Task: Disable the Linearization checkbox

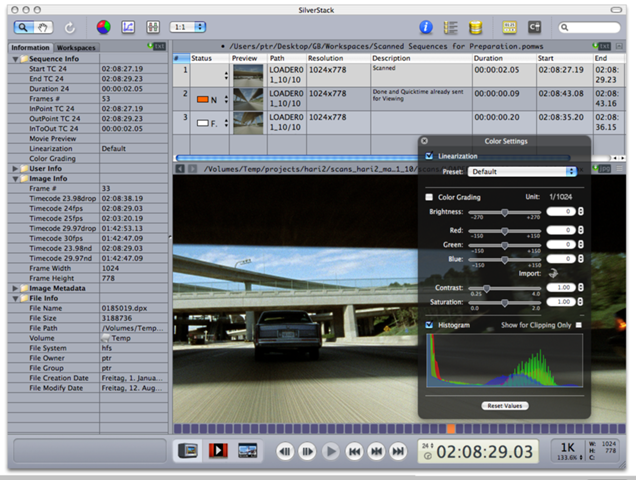Action: (430, 157)
